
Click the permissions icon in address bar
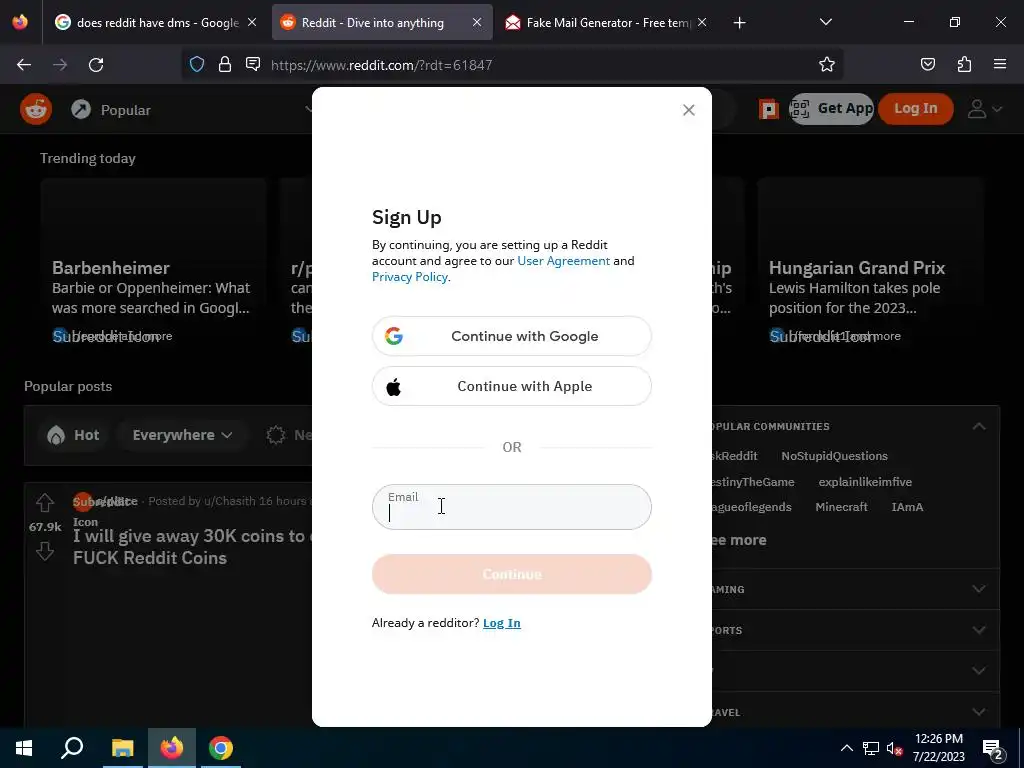point(253,64)
